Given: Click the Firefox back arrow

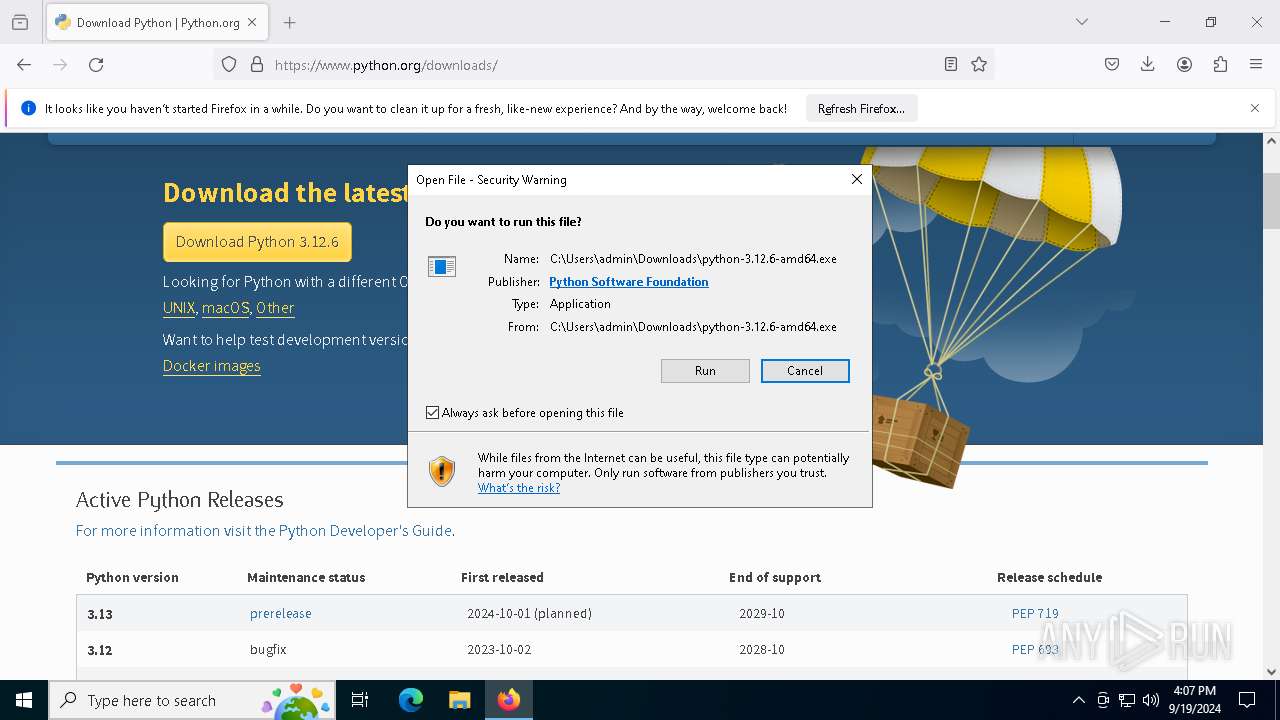Looking at the screenshot, I should point(24,65).
